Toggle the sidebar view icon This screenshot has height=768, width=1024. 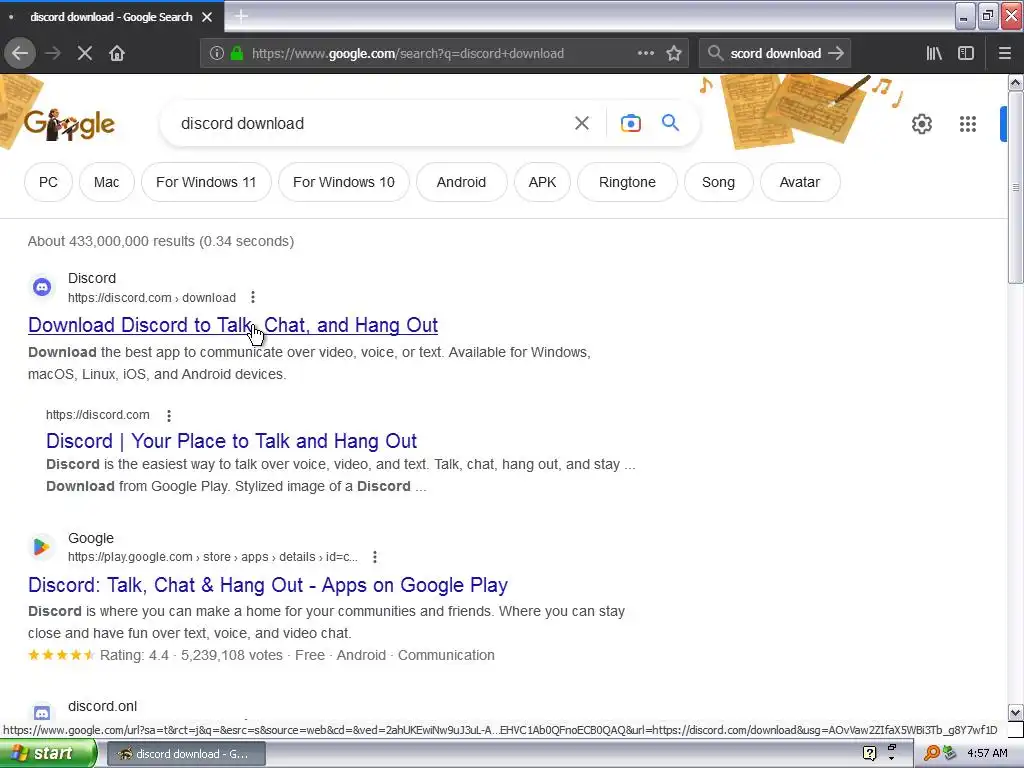click(966, 54)
